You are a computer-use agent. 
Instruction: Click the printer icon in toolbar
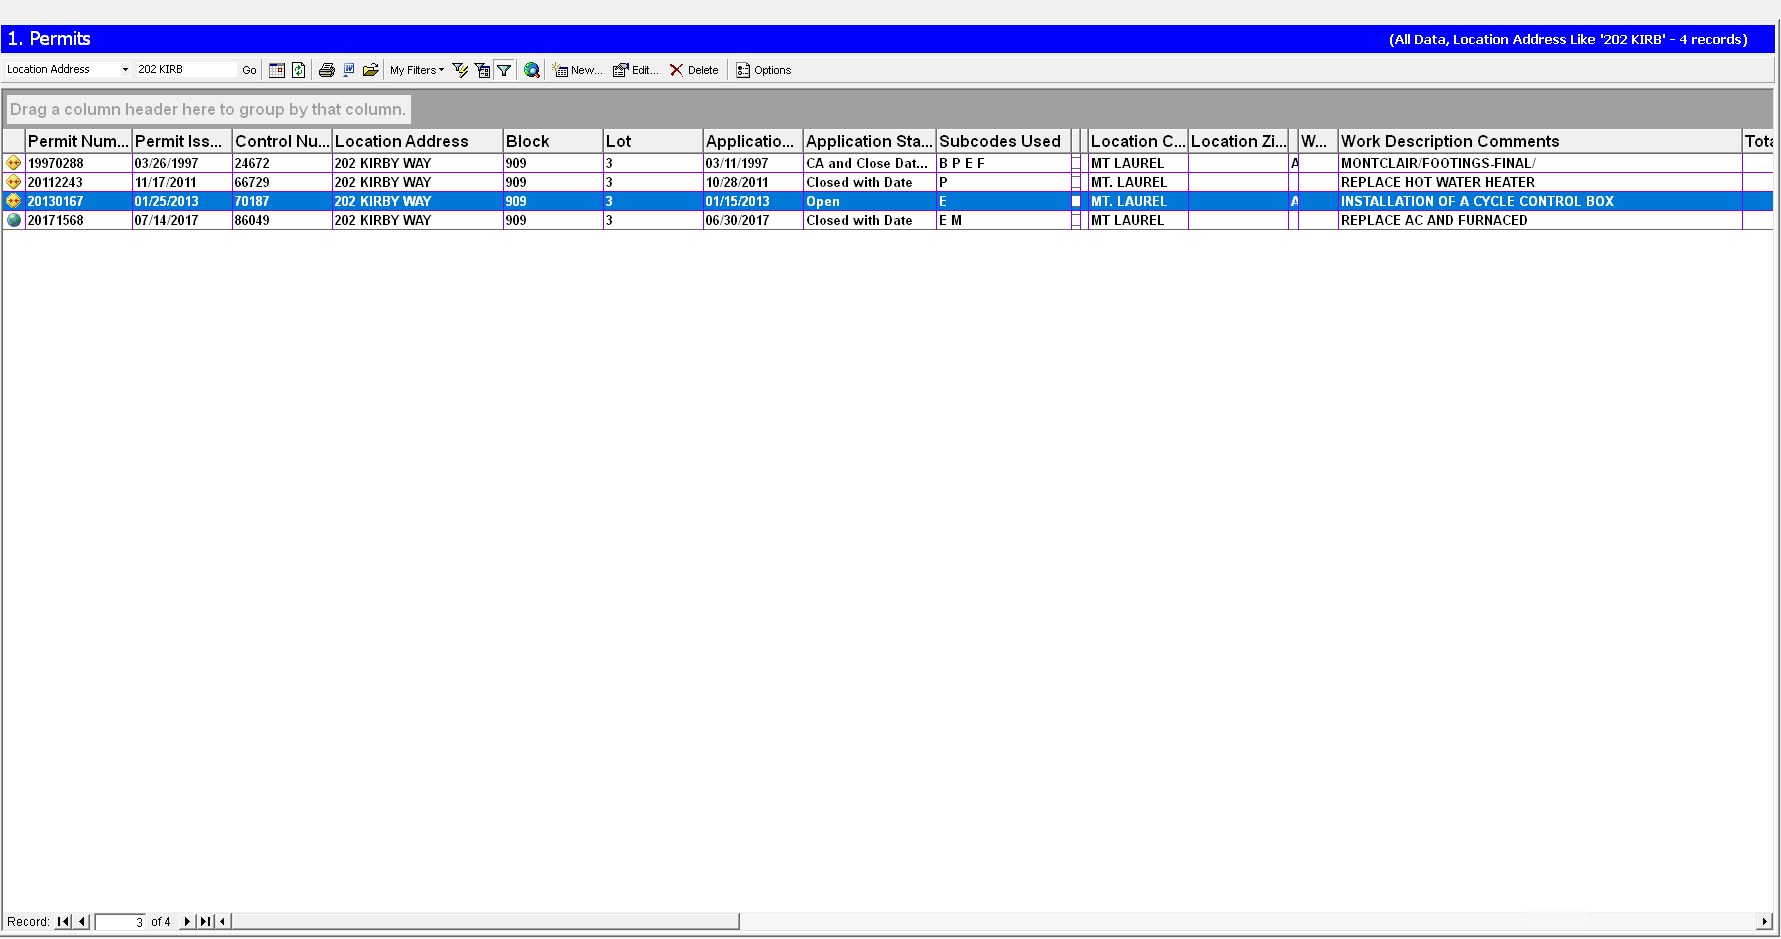click(326, 70)
